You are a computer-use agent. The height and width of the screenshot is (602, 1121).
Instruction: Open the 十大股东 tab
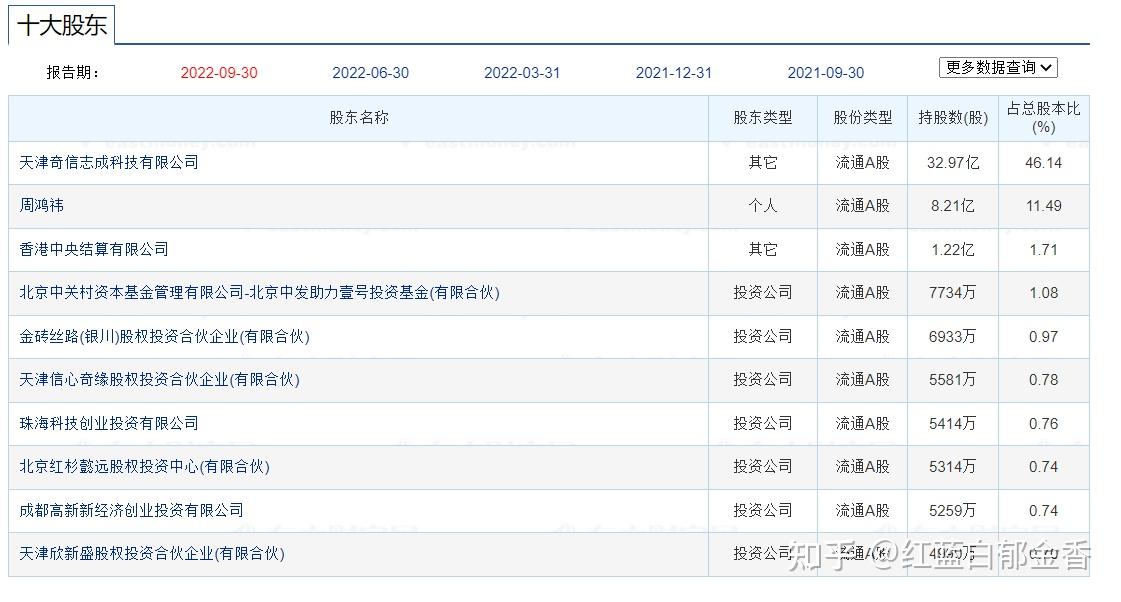[x=61, y=25]
